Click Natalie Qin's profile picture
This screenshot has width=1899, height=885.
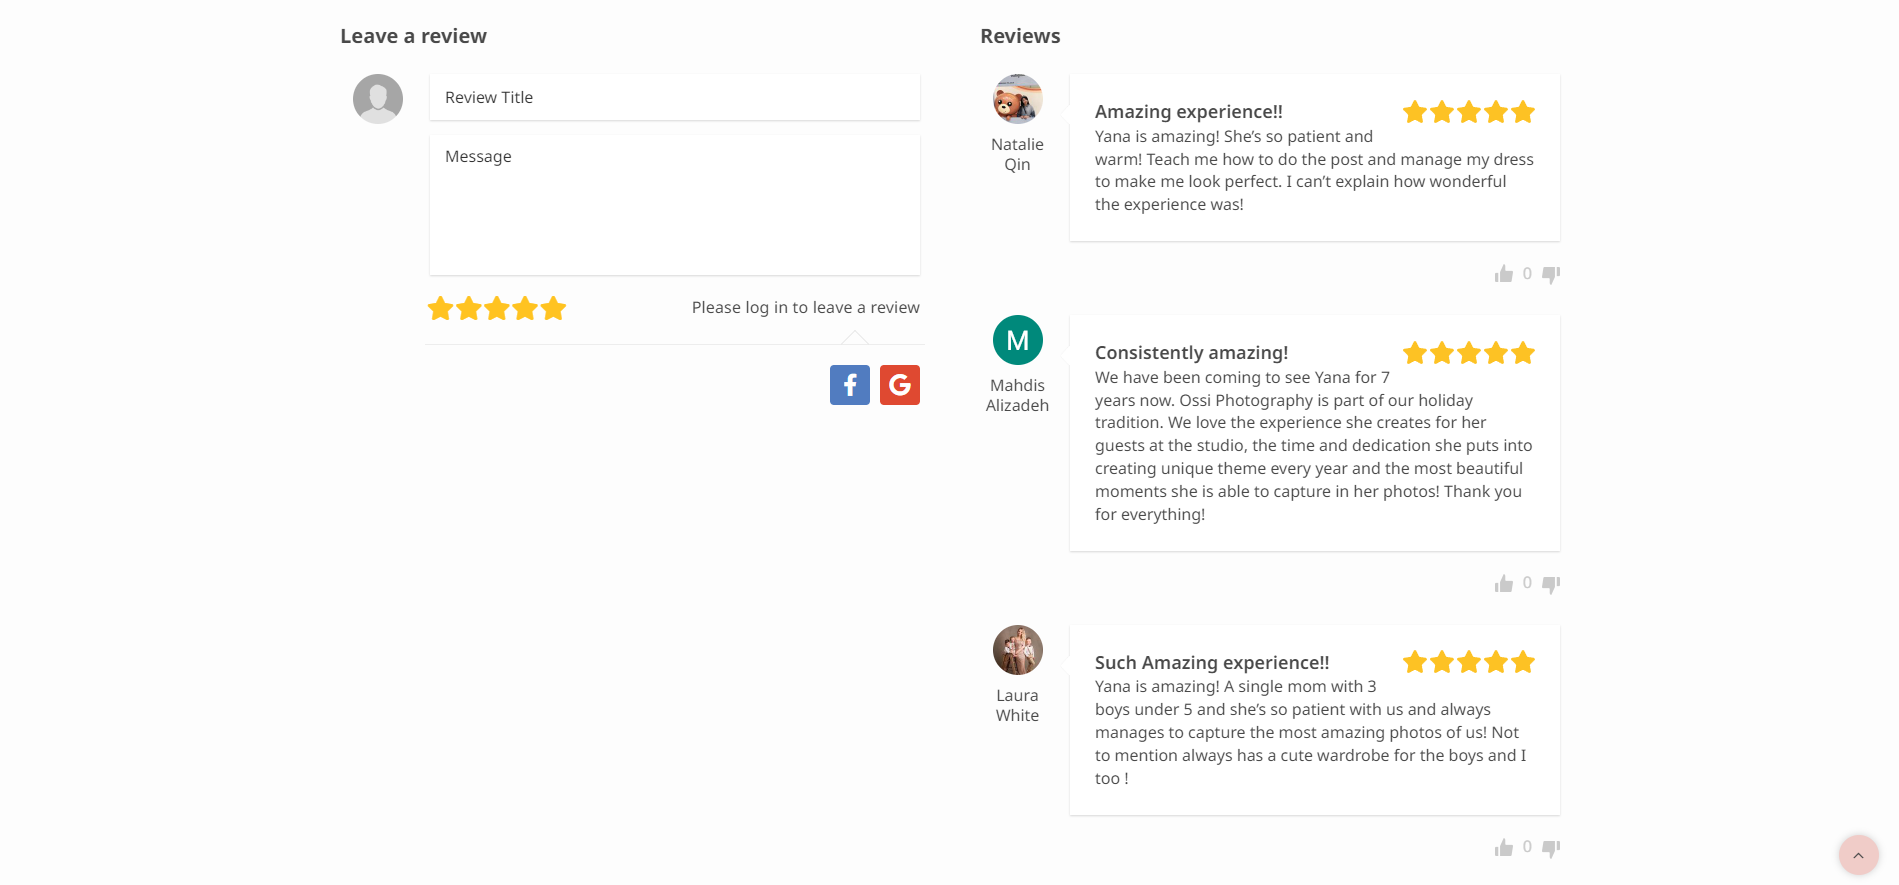(1017, 99)
